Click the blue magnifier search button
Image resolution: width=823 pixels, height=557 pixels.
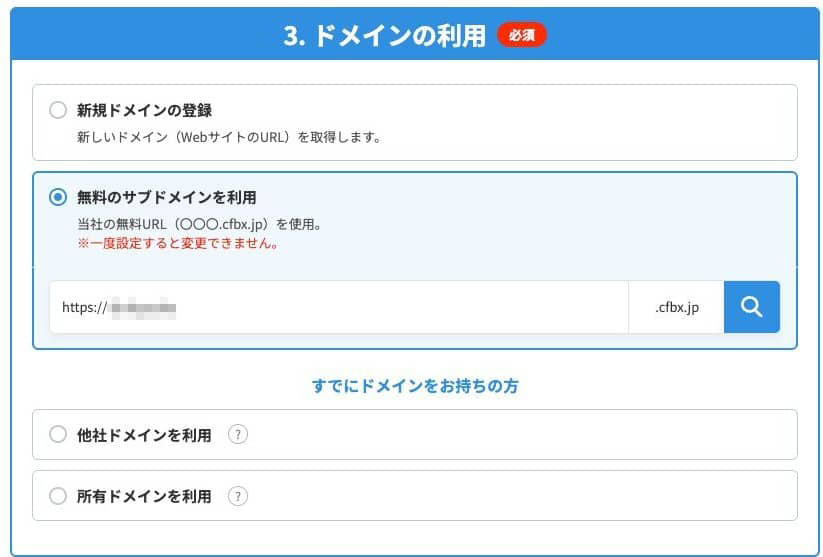point(752,307)
